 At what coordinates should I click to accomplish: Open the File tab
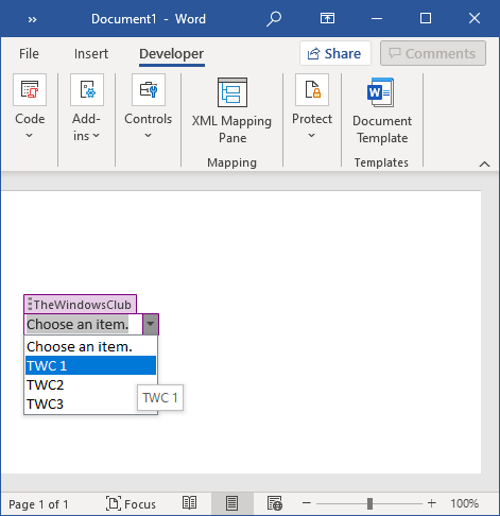29,54
